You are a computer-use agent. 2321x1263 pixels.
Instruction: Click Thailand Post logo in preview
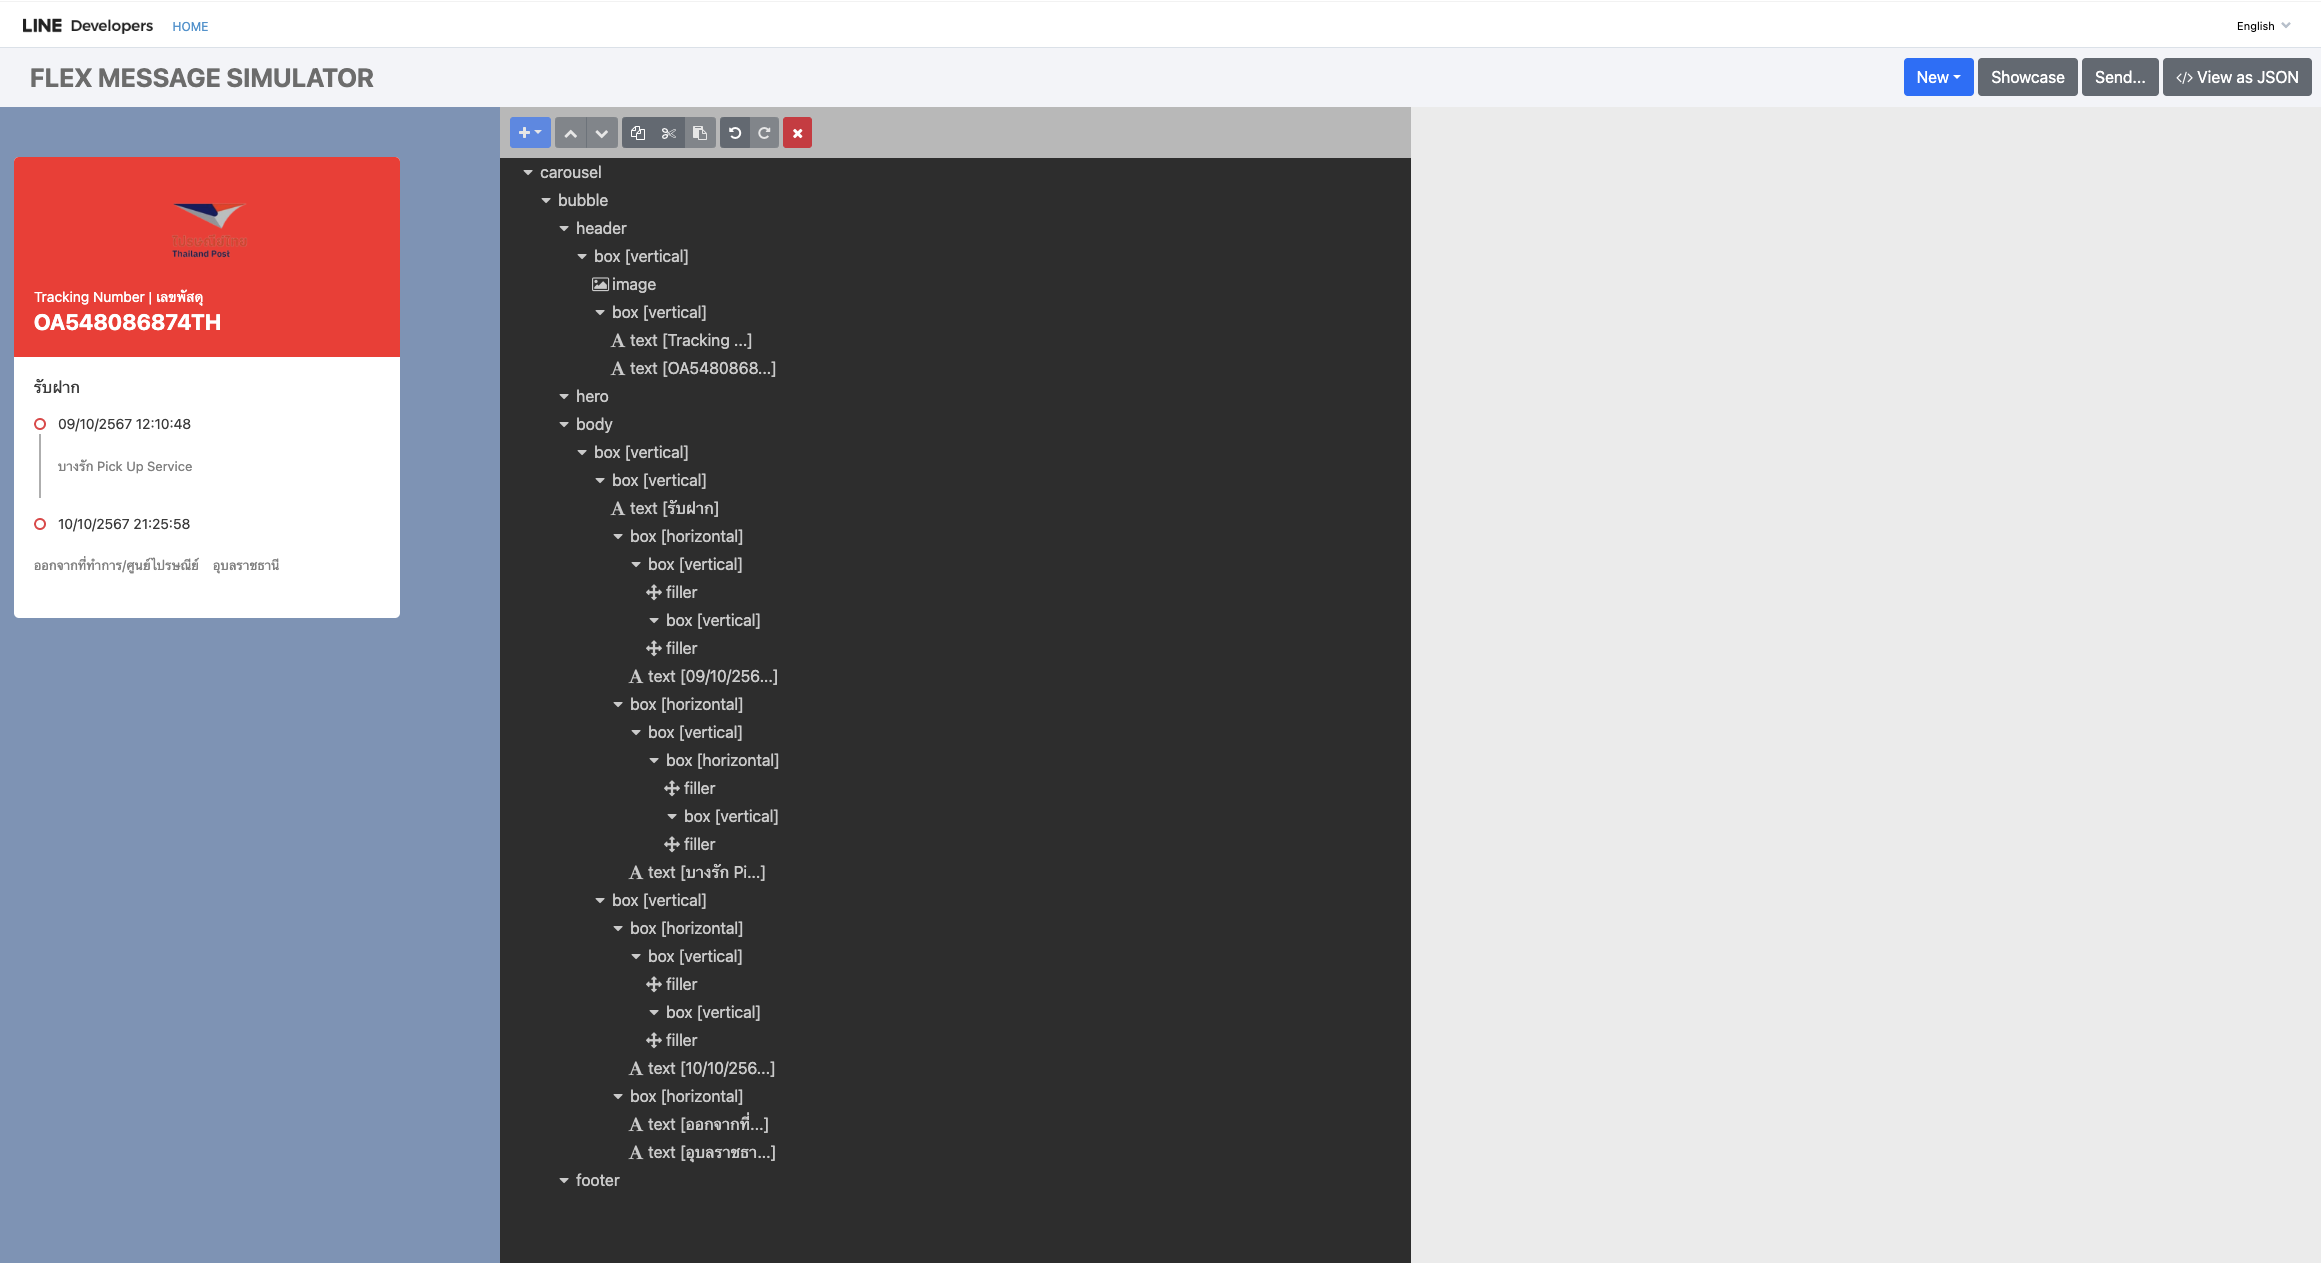point(209,230)
